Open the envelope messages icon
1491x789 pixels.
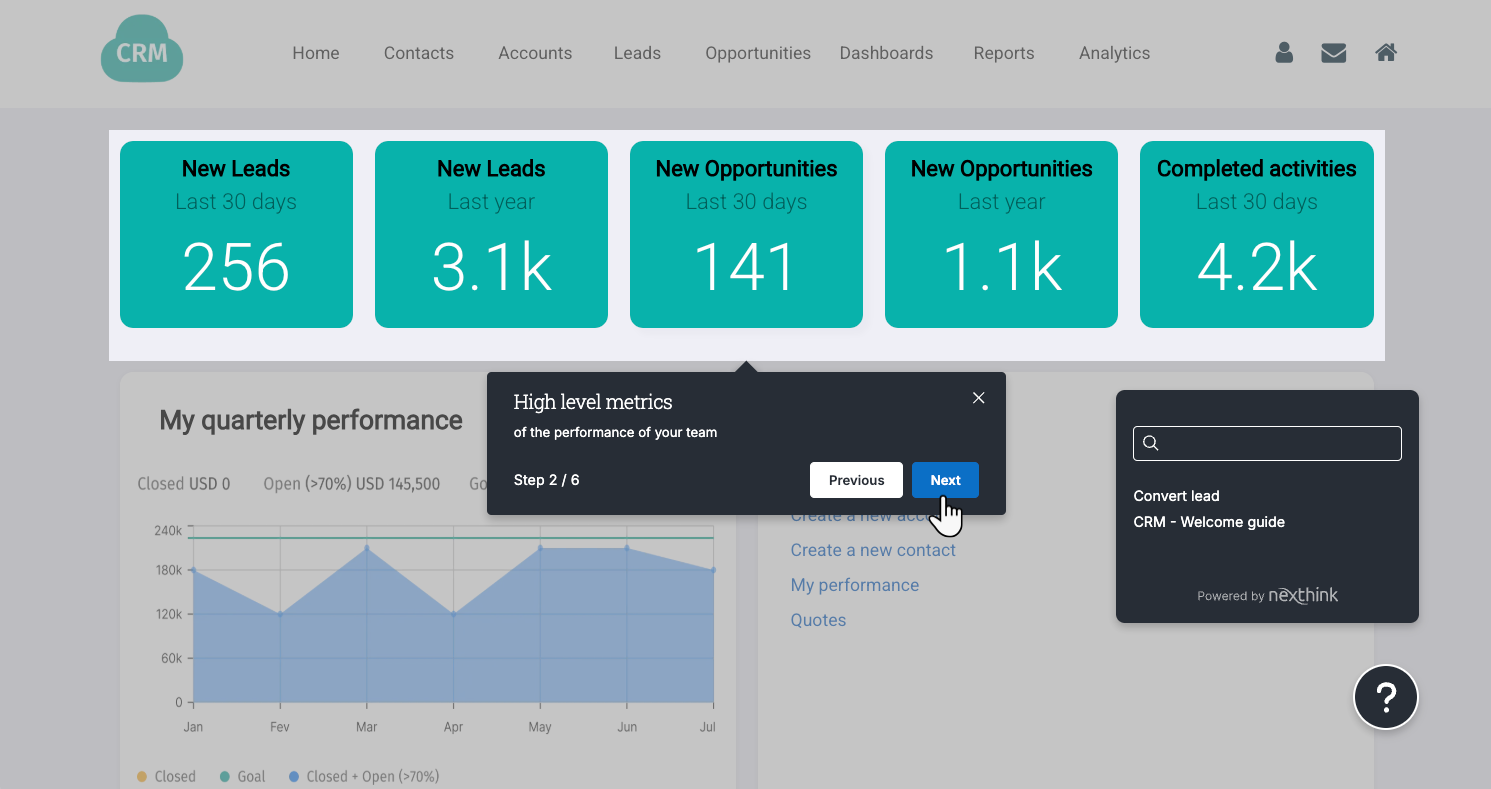[1333, 53]
